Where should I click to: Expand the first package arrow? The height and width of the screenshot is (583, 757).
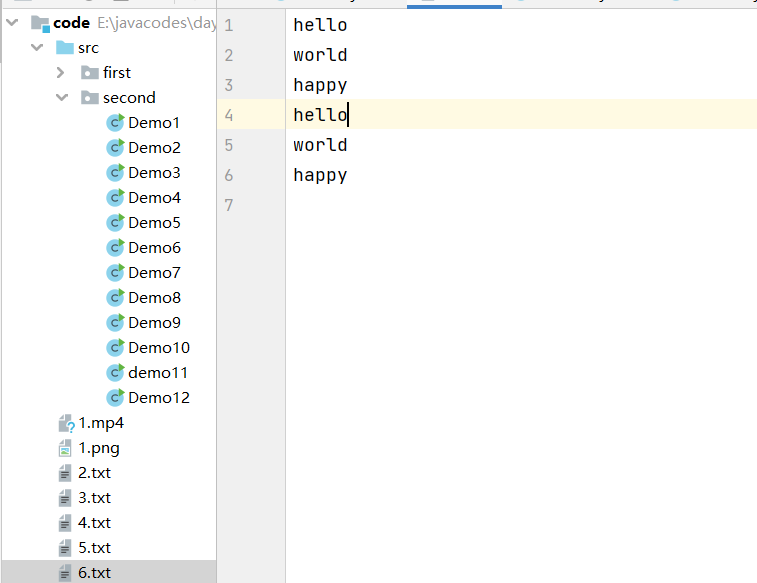pos(60,72)
